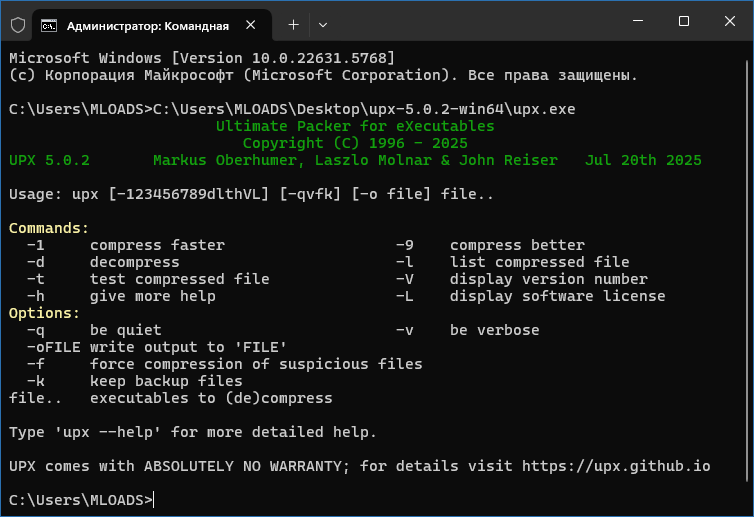
Task: Click the upx.exe command path line
Action: point(292,109)
